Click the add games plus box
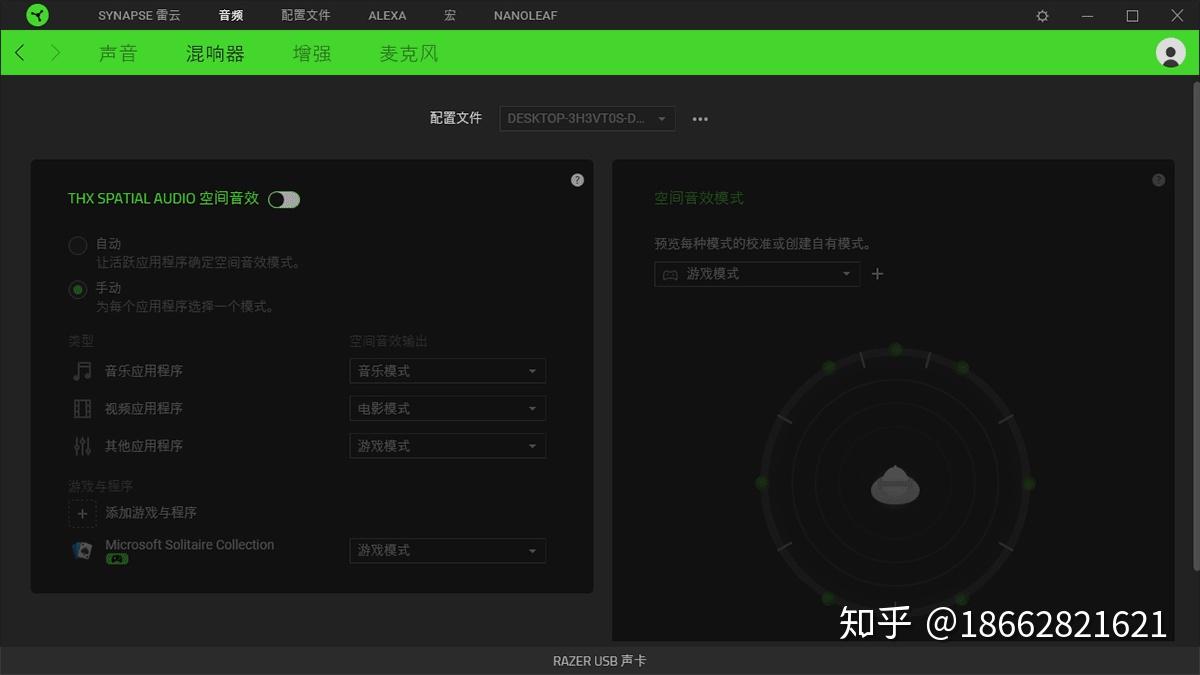Viewport: 1200px width, 675px height. tap(82, 512)
